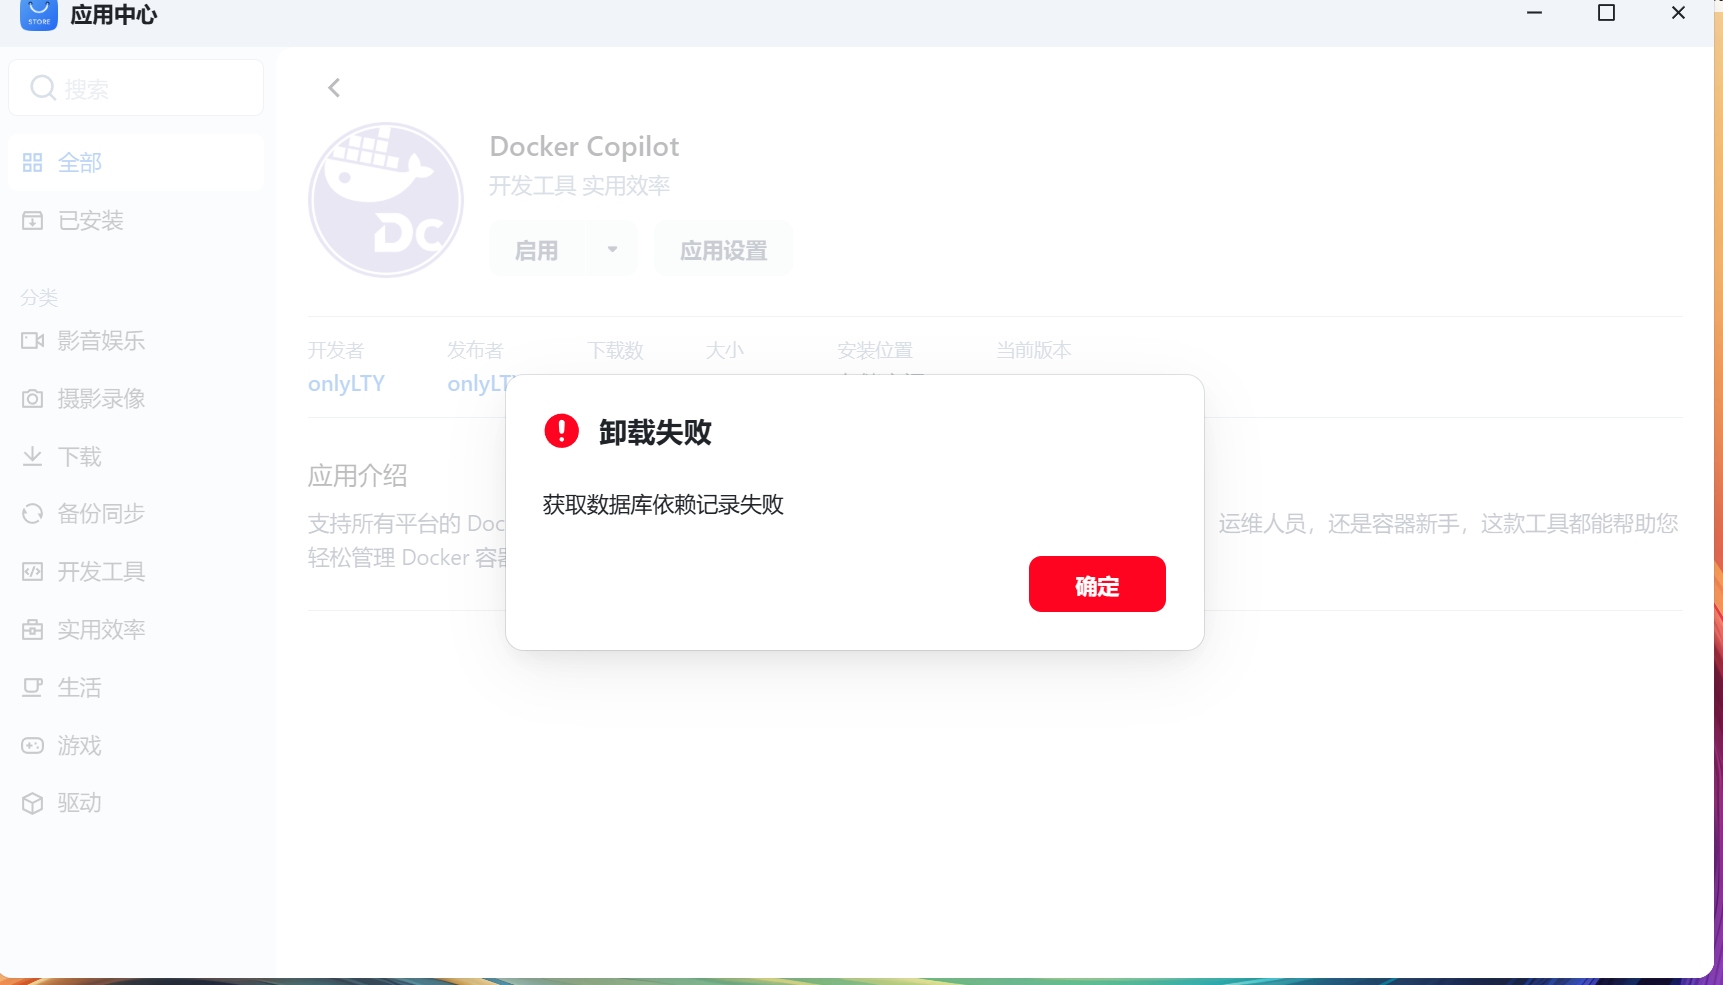1723x985 pixels.
Task: Click the Docker Copilot app logo
Action: (386, 200)
